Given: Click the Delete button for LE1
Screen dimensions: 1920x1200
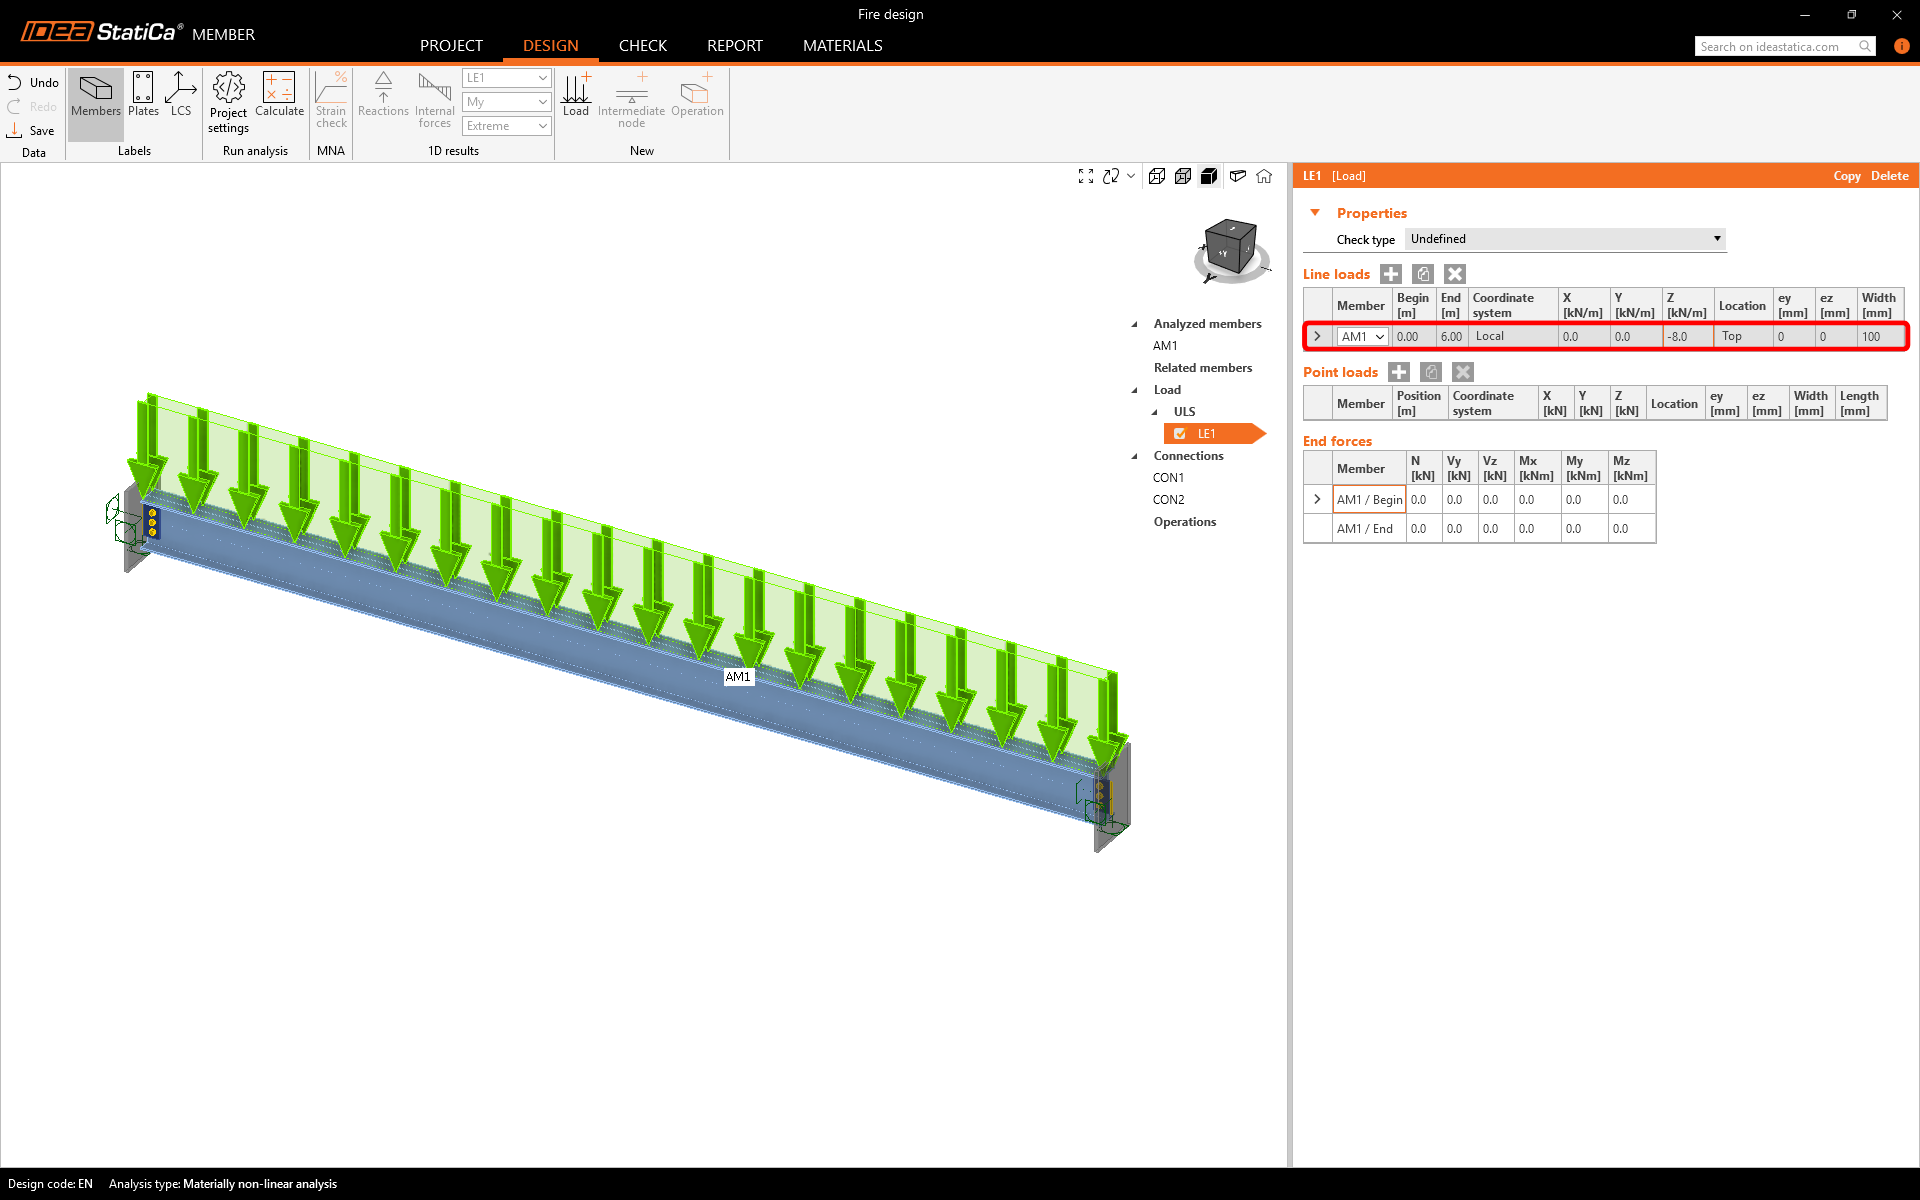Looking at the screenshot, I should pos(1889,176).
